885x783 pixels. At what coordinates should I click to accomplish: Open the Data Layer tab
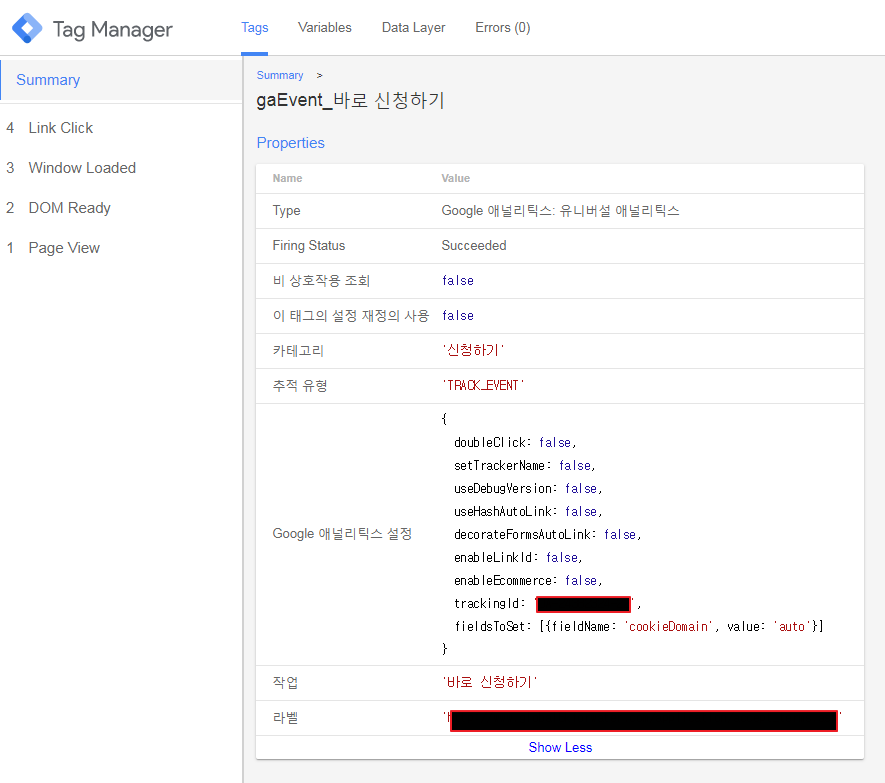coord(413,28)
